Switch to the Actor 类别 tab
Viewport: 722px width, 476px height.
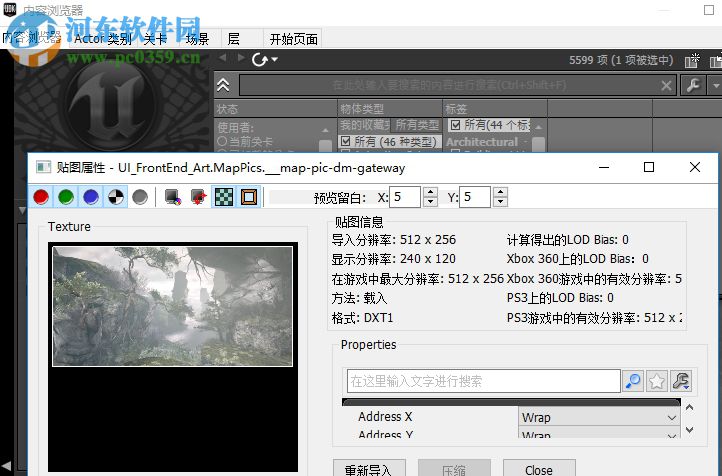tap(103, 39)
